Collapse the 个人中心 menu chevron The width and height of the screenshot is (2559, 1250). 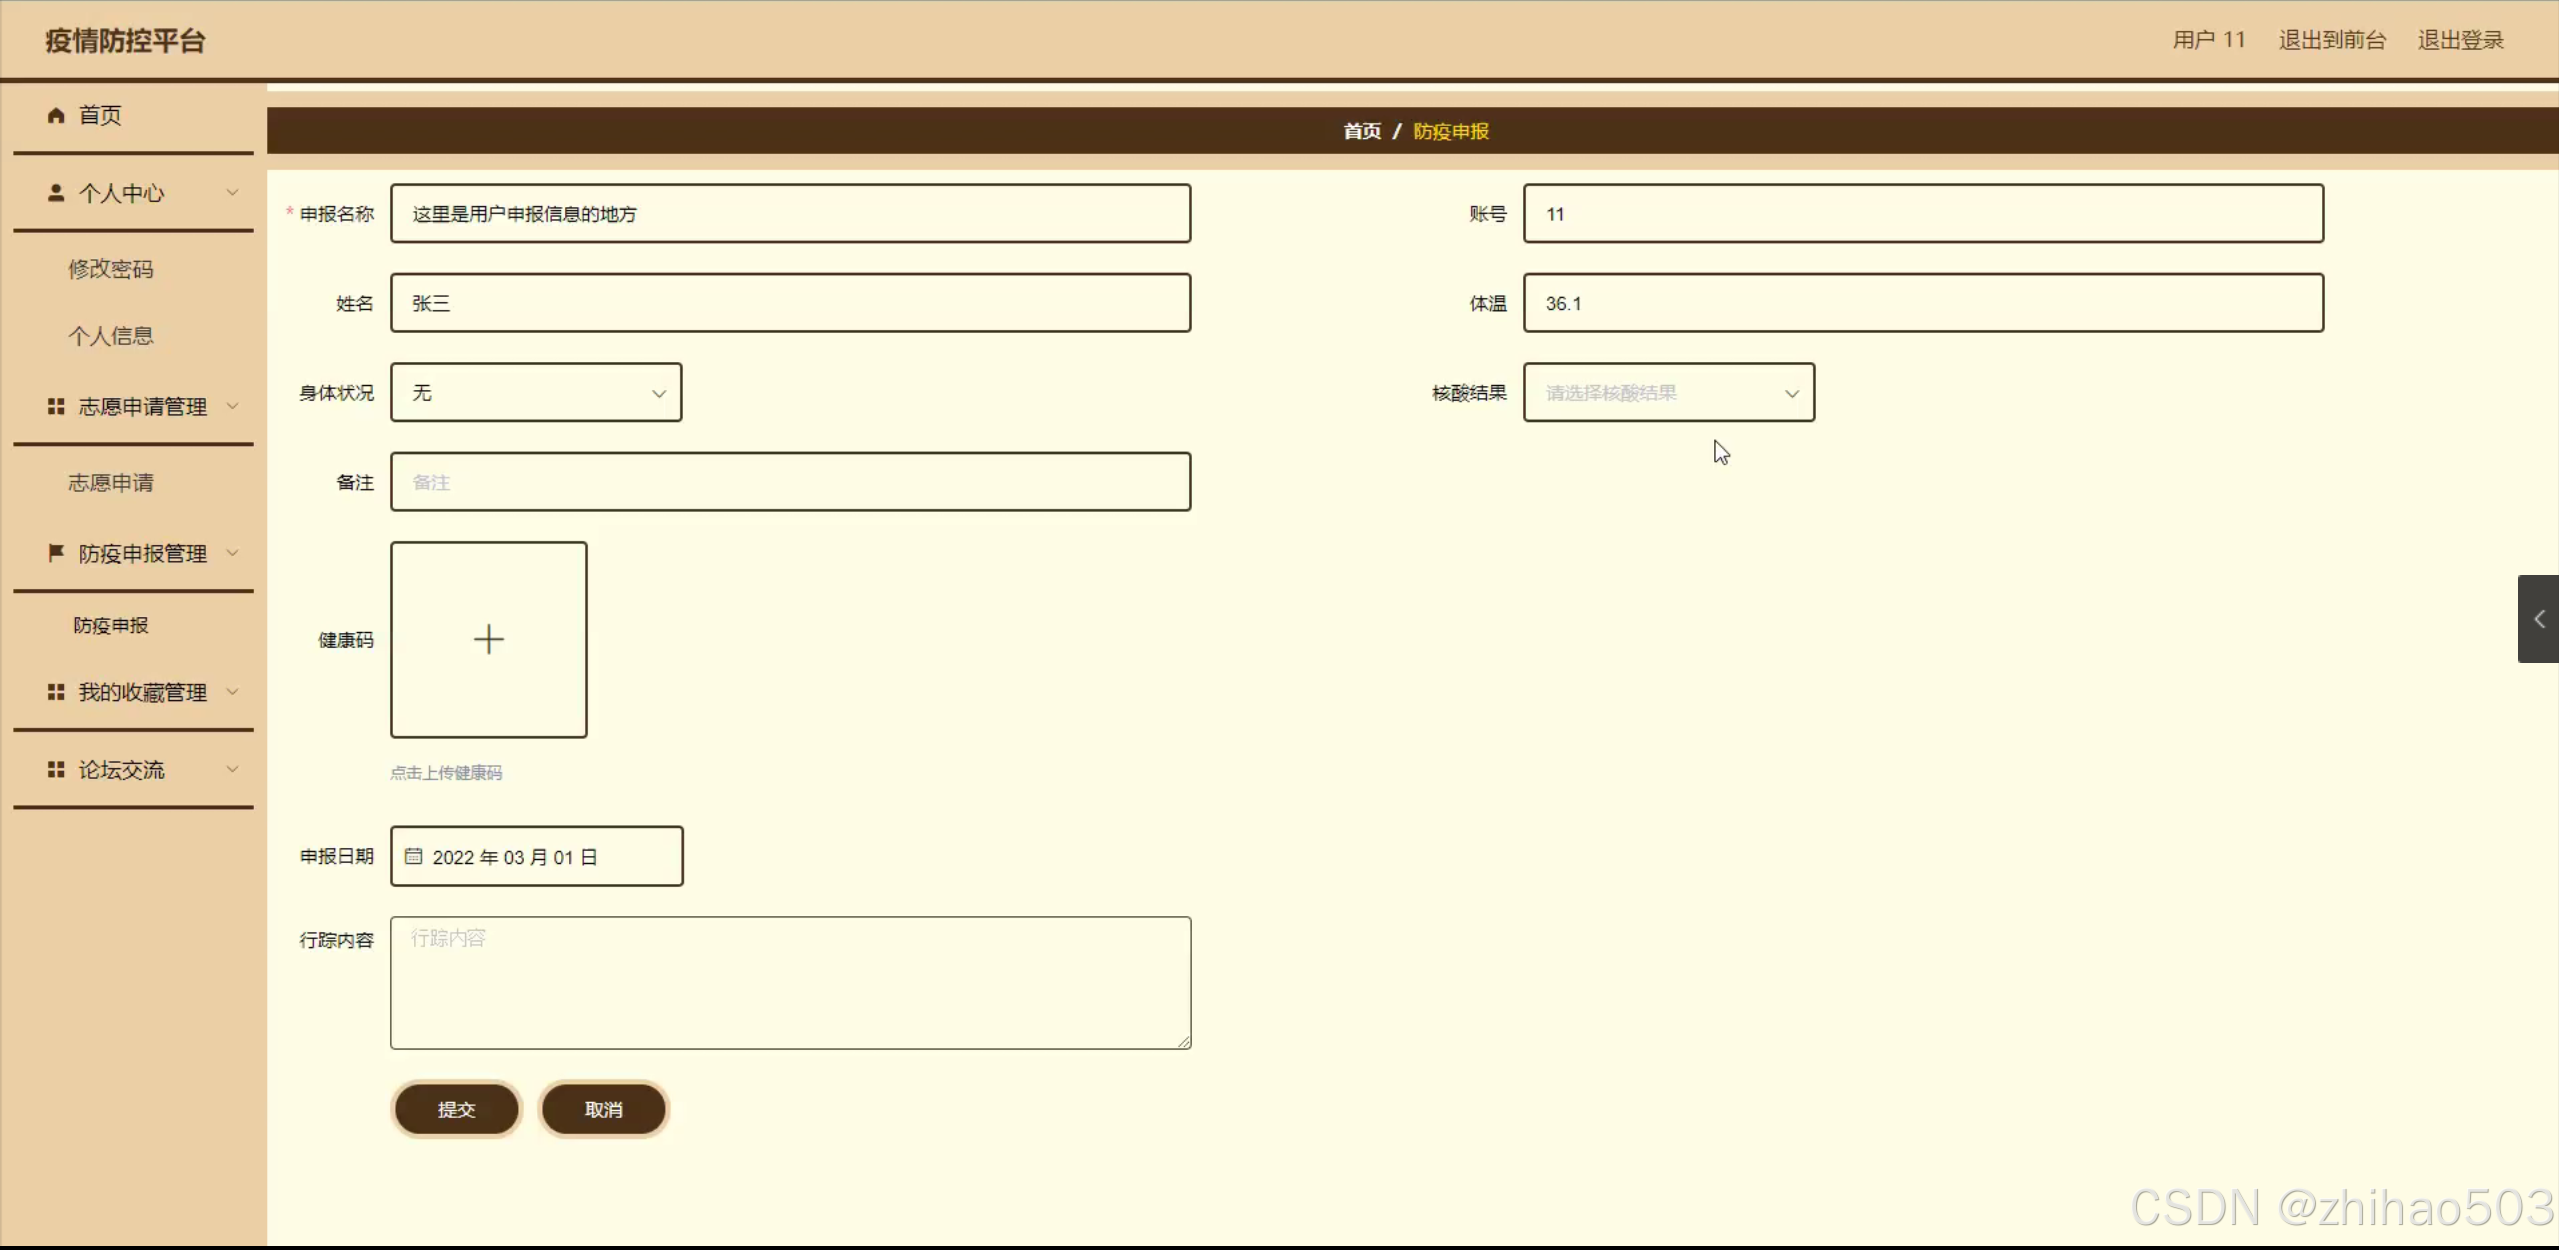pos(232,193)
